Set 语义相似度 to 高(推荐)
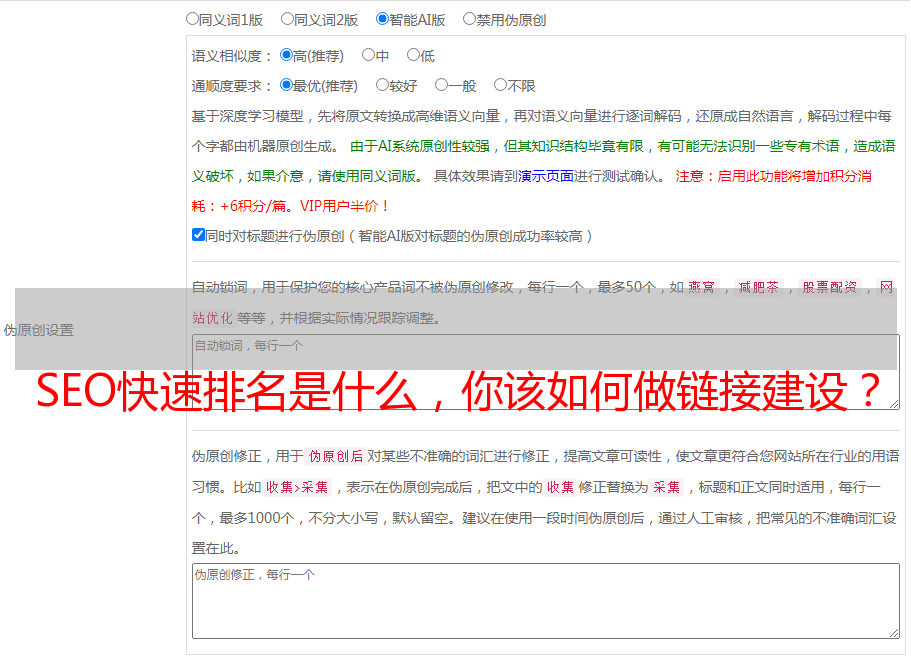The height and width of the screenshot is (658, 911). [x=286, y=55]
